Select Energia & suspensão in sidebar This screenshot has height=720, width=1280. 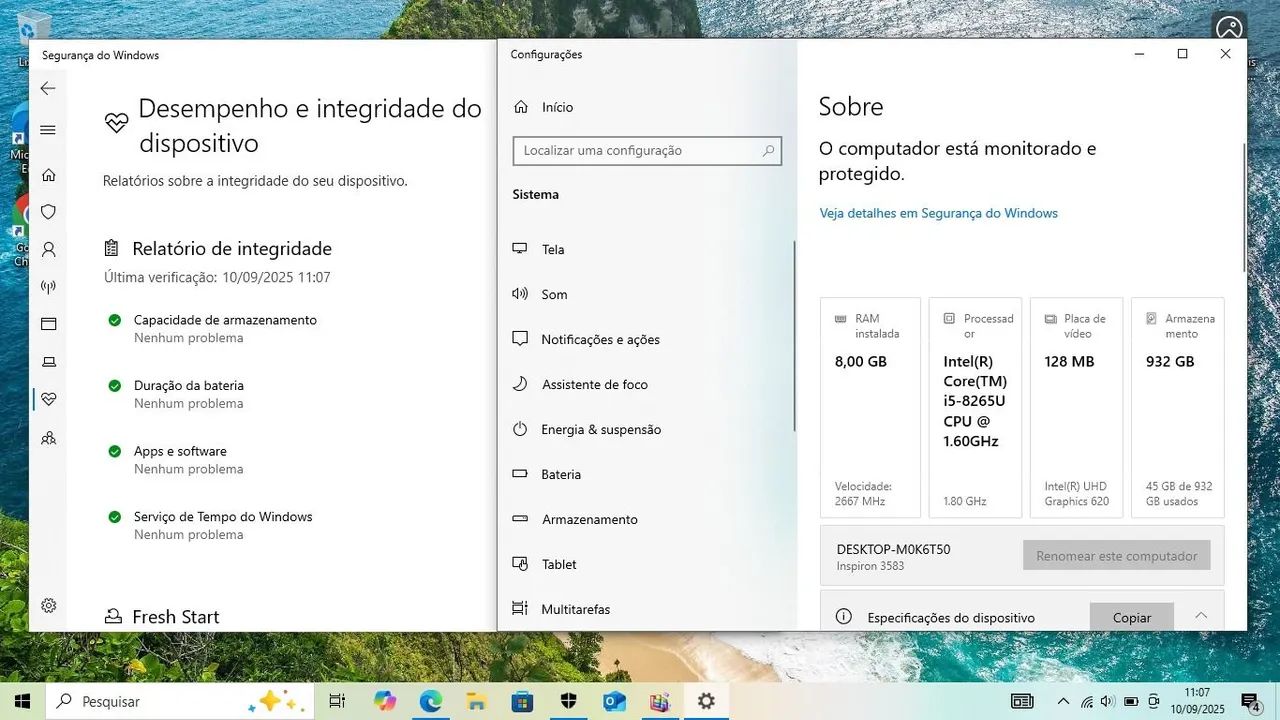(x=600, y=429)
